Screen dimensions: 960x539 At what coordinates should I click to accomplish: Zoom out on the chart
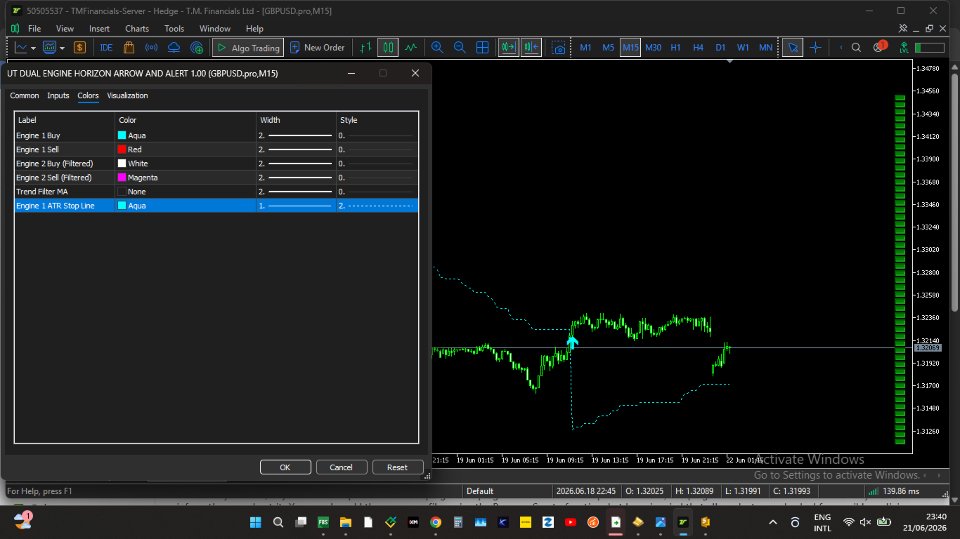pyautogui.click(x=460, y=47)
